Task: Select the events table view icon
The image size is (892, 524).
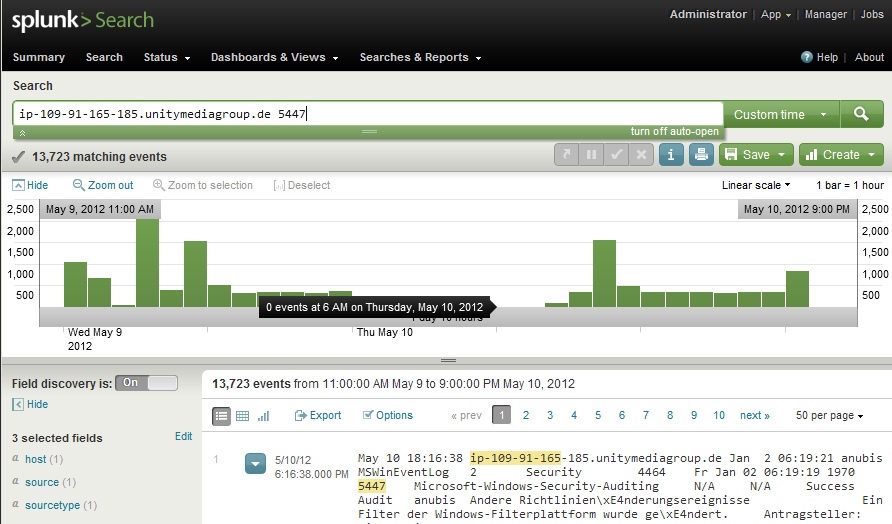Action: [242, 416]
